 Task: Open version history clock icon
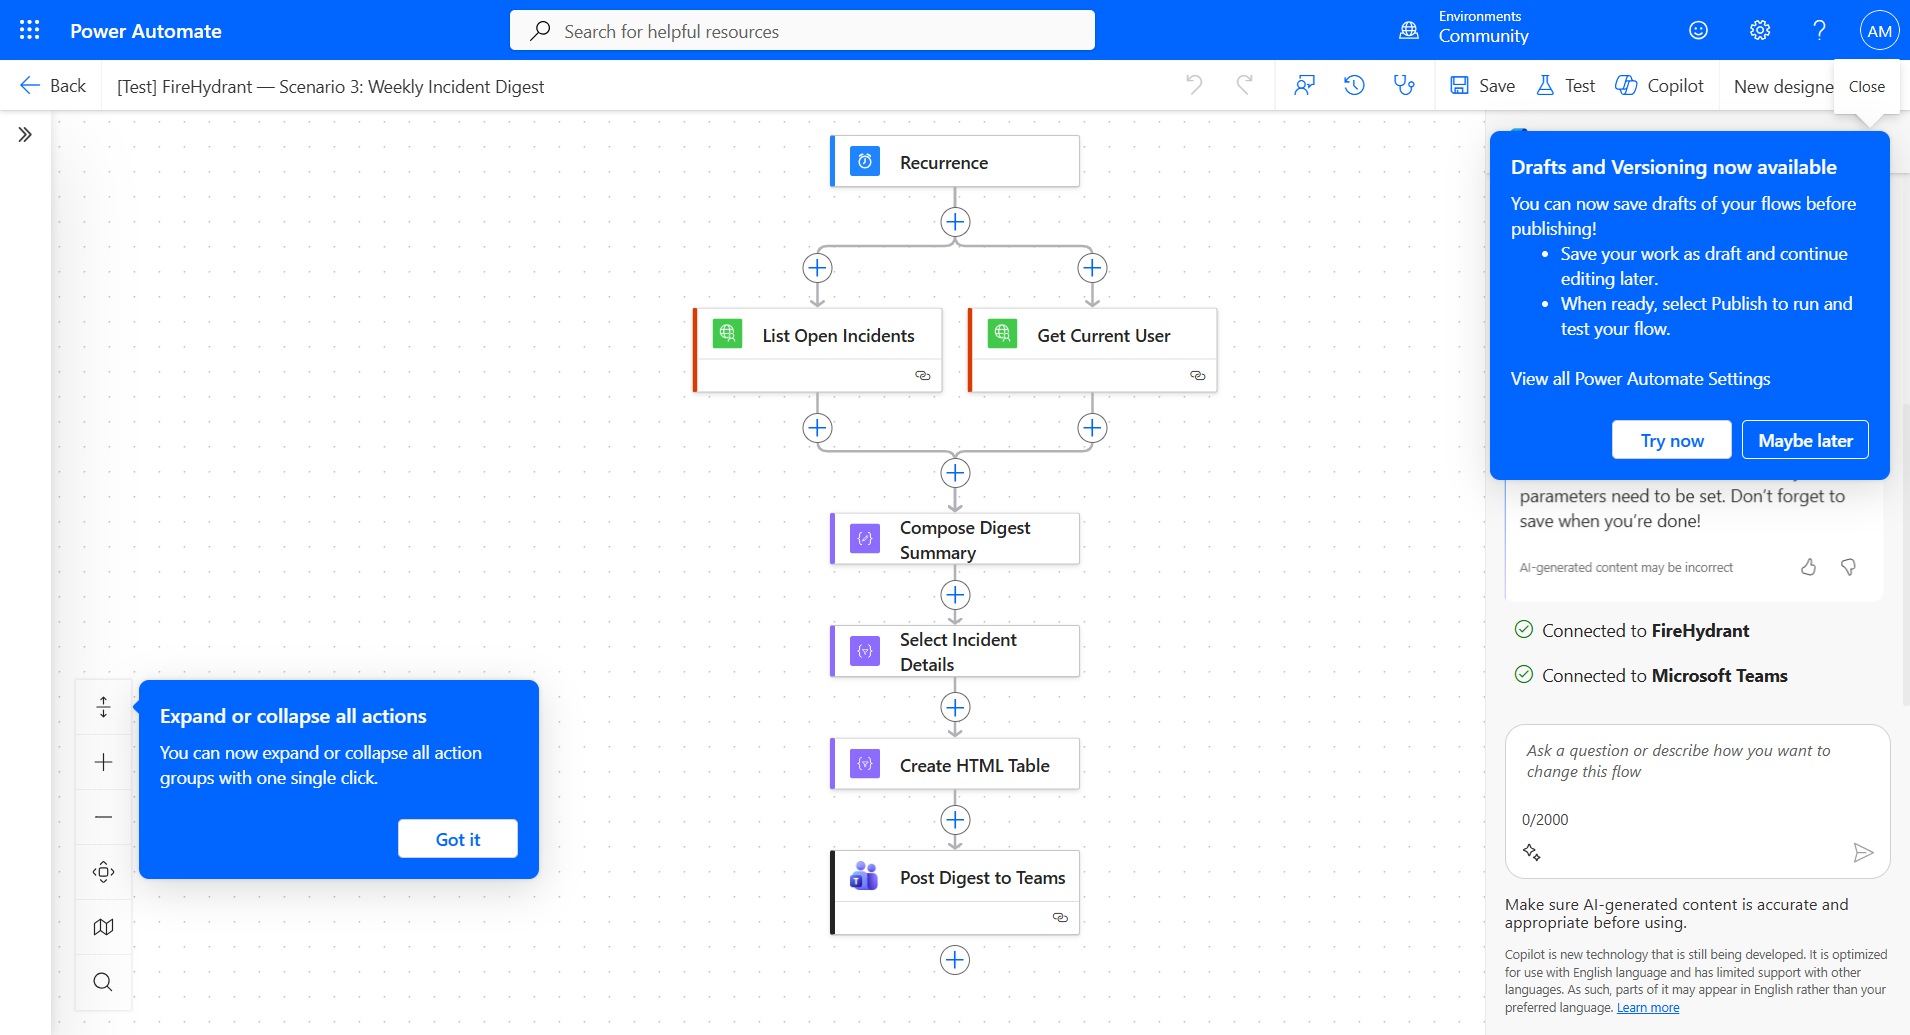point(1354,85)
